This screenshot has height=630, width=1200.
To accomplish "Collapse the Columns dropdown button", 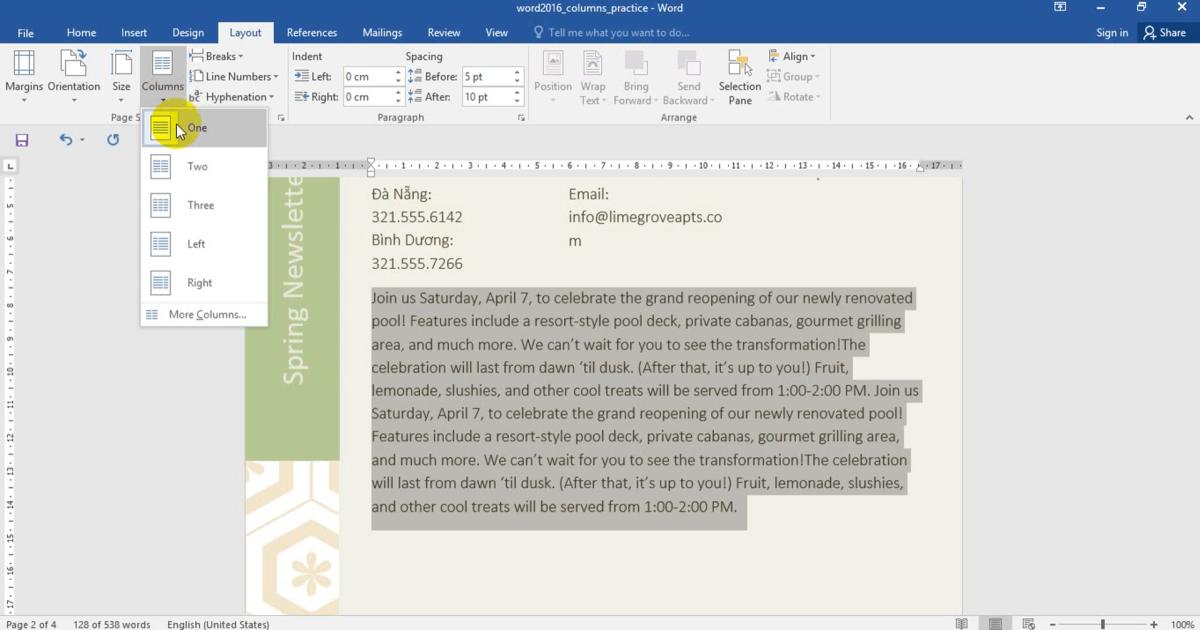I will 162,77.
